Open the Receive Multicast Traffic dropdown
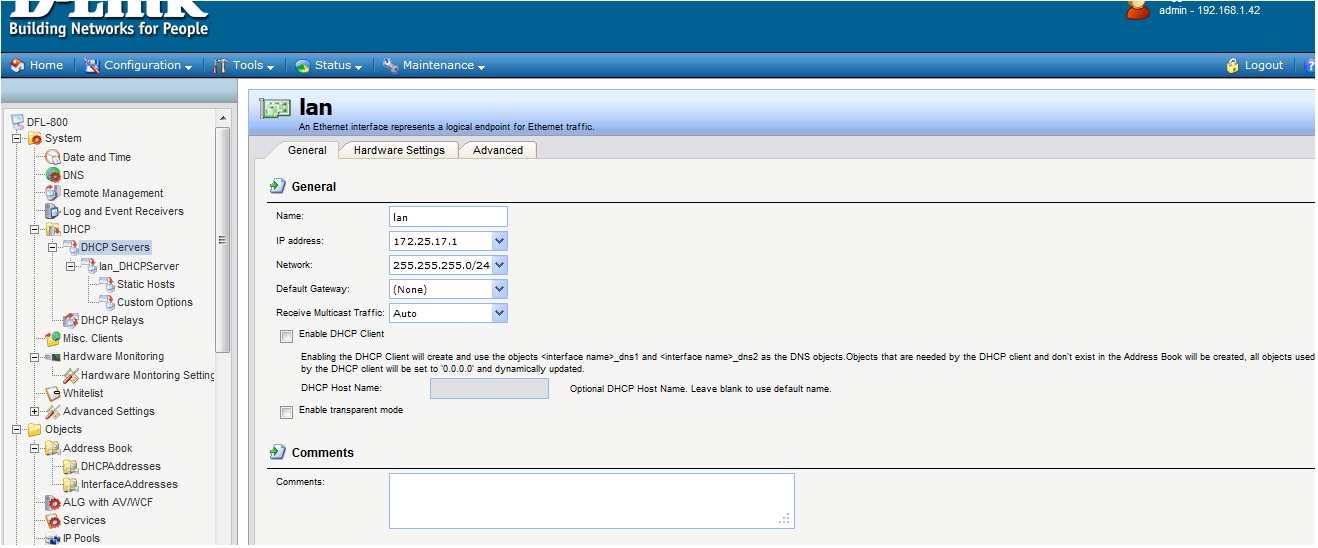Viewport: 1318px width, 548px height. click(x=500, y=313)
